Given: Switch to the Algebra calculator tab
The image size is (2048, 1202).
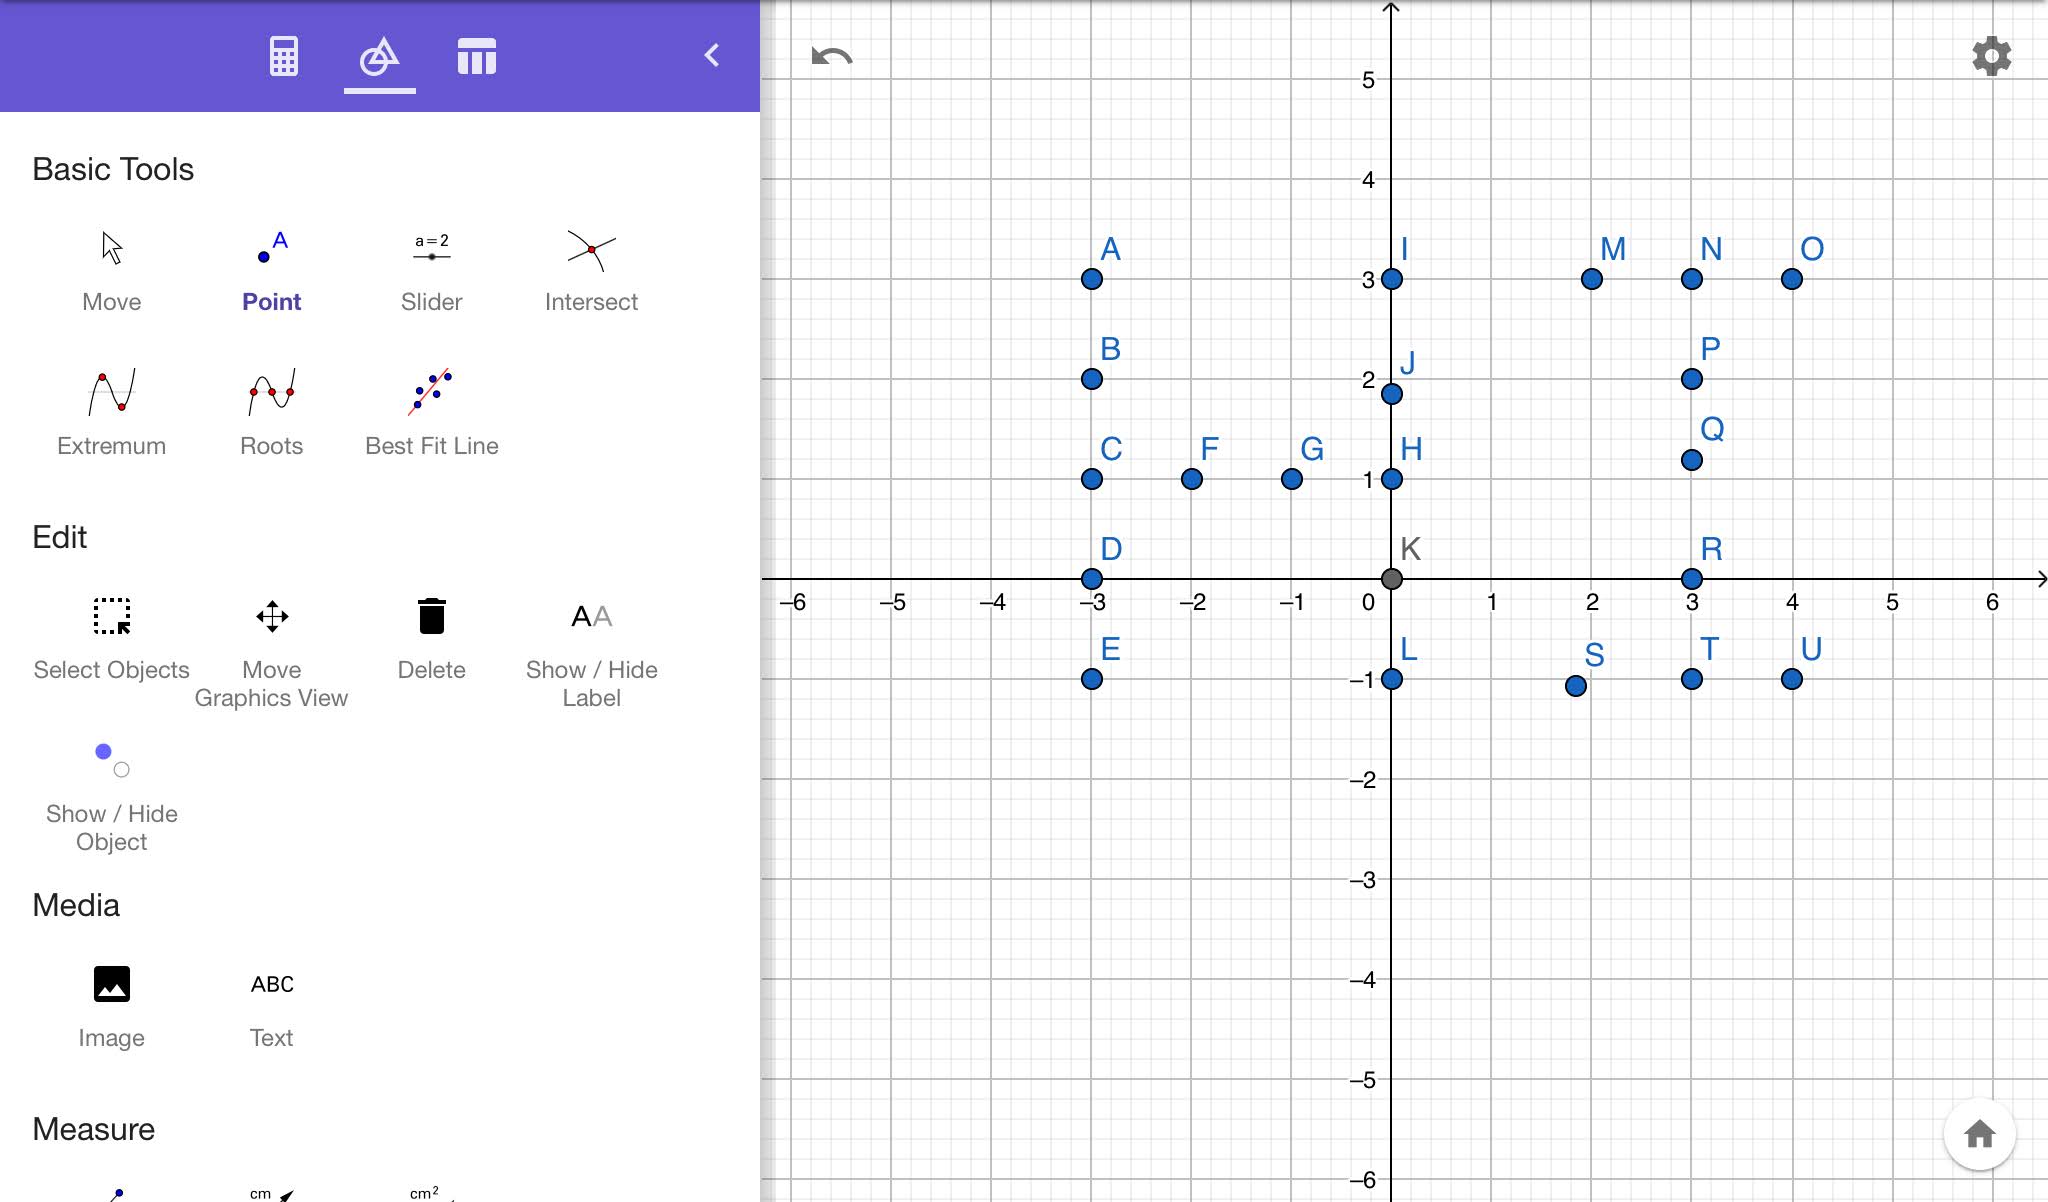Looking at the screenshot, I should pyautogui.click(x=282, y=55).
